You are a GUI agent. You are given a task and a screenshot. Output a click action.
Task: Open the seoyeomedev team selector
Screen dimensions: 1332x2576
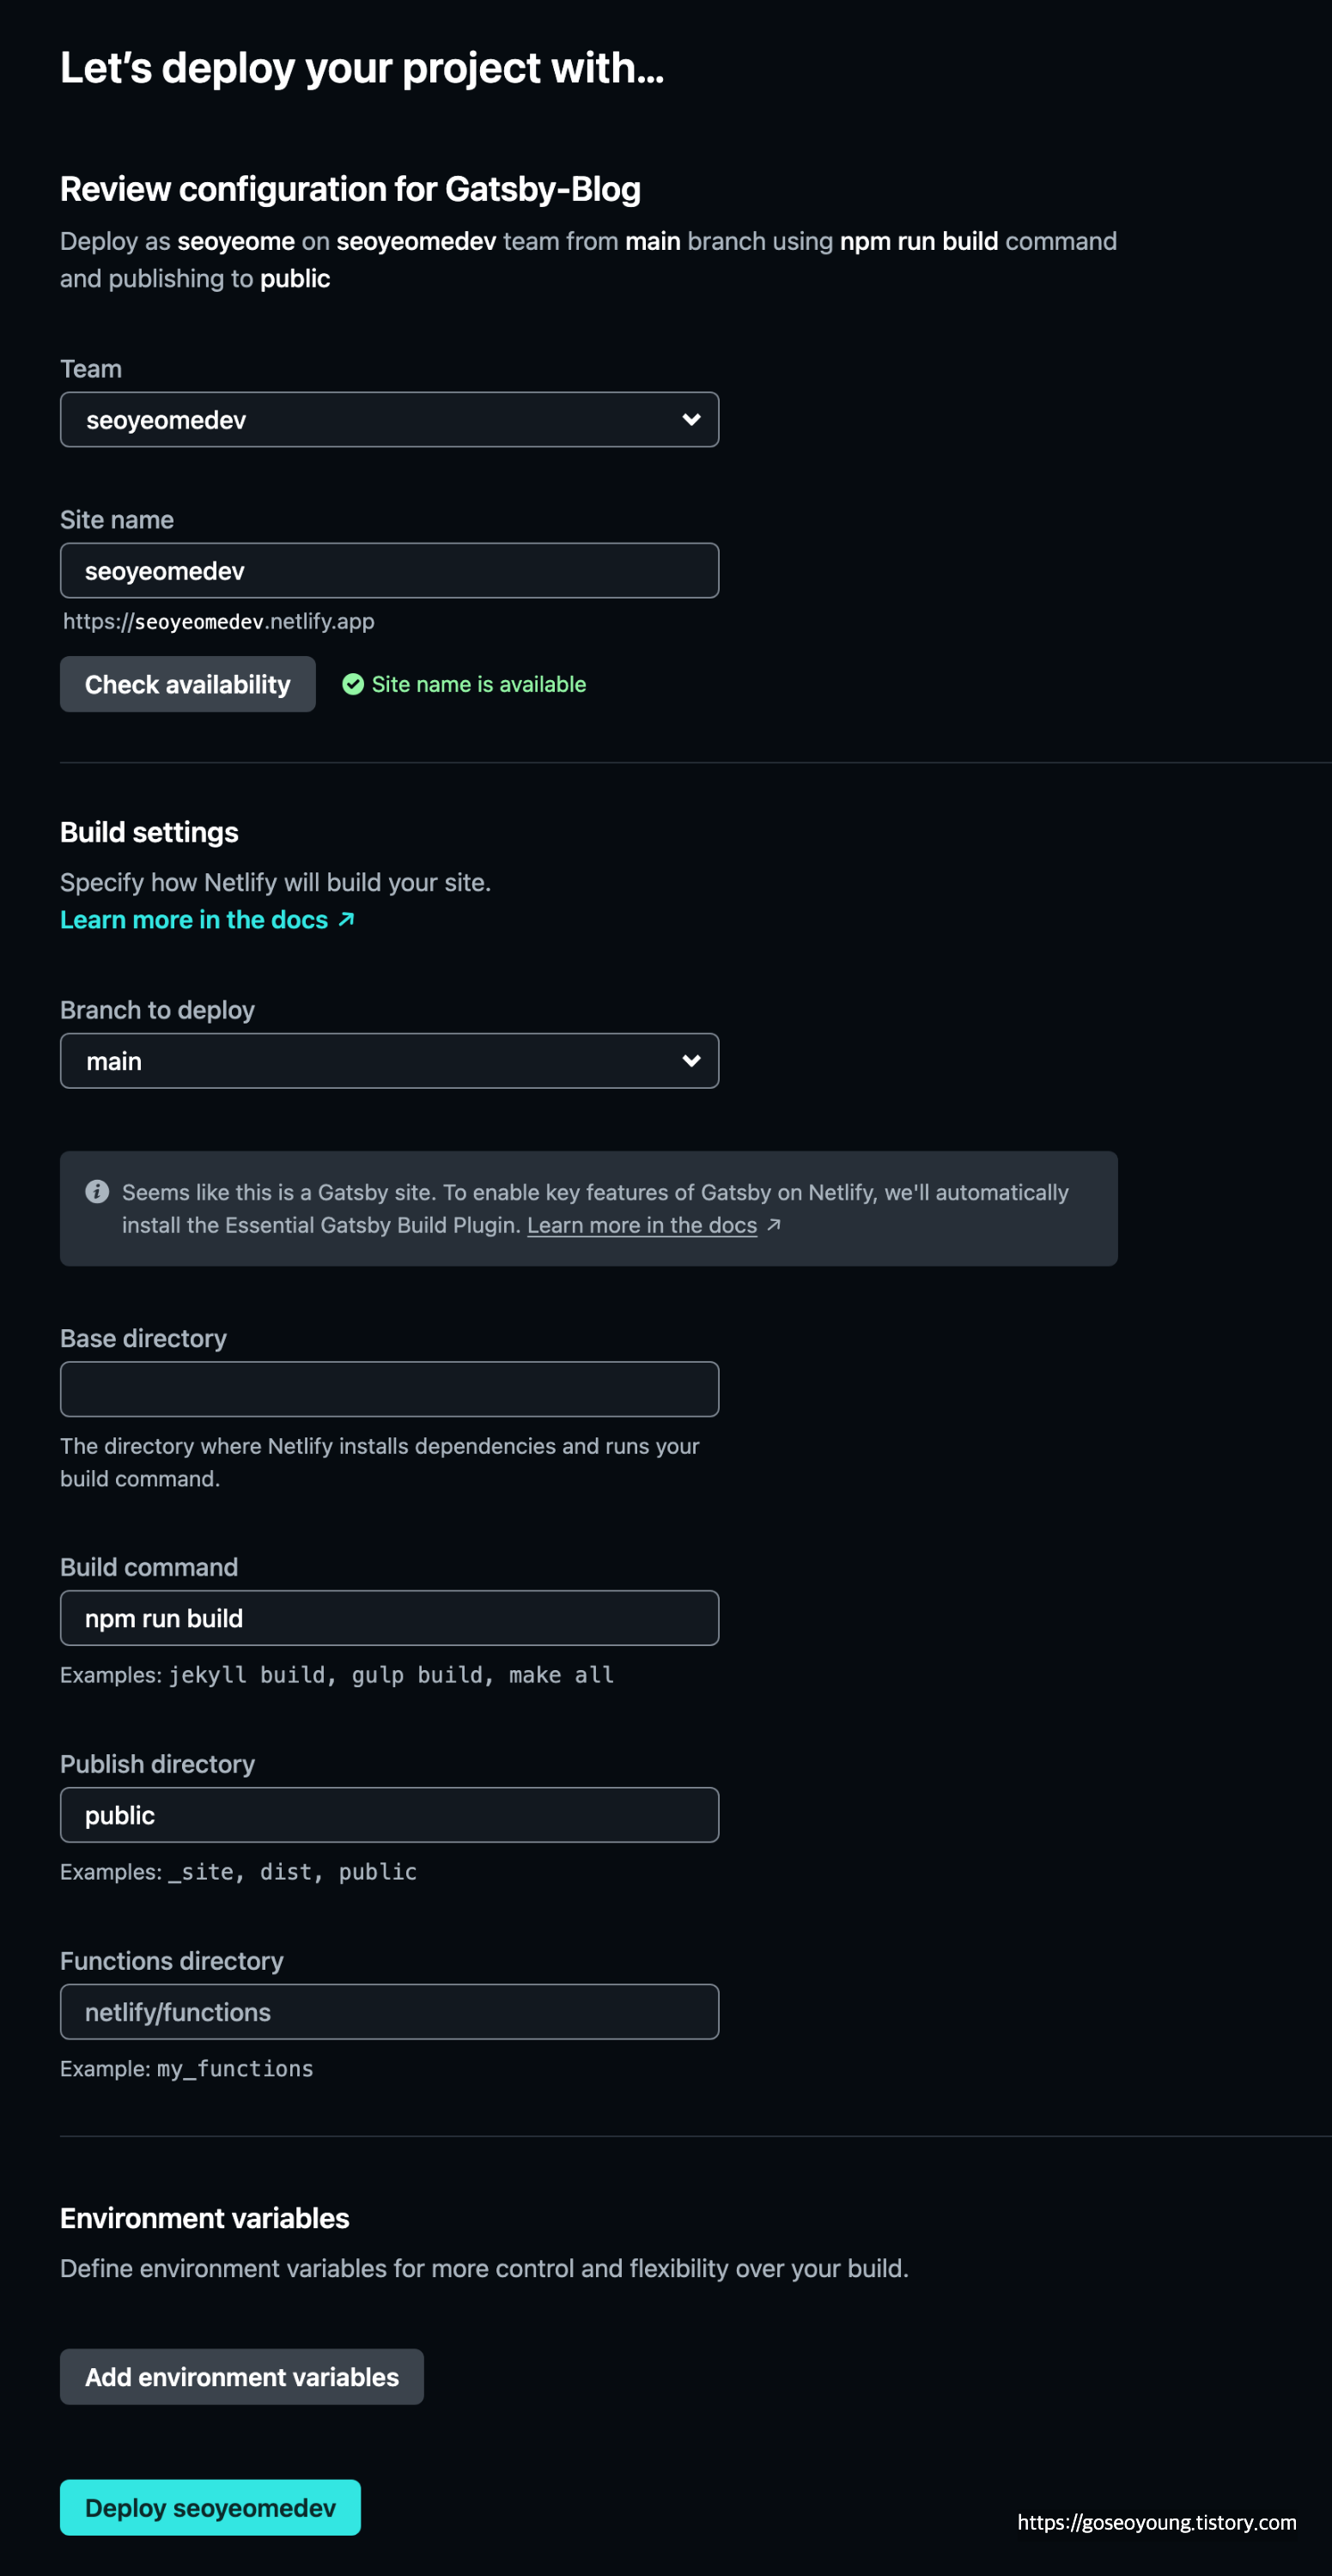pyautogui.click(x=389, y=420)
